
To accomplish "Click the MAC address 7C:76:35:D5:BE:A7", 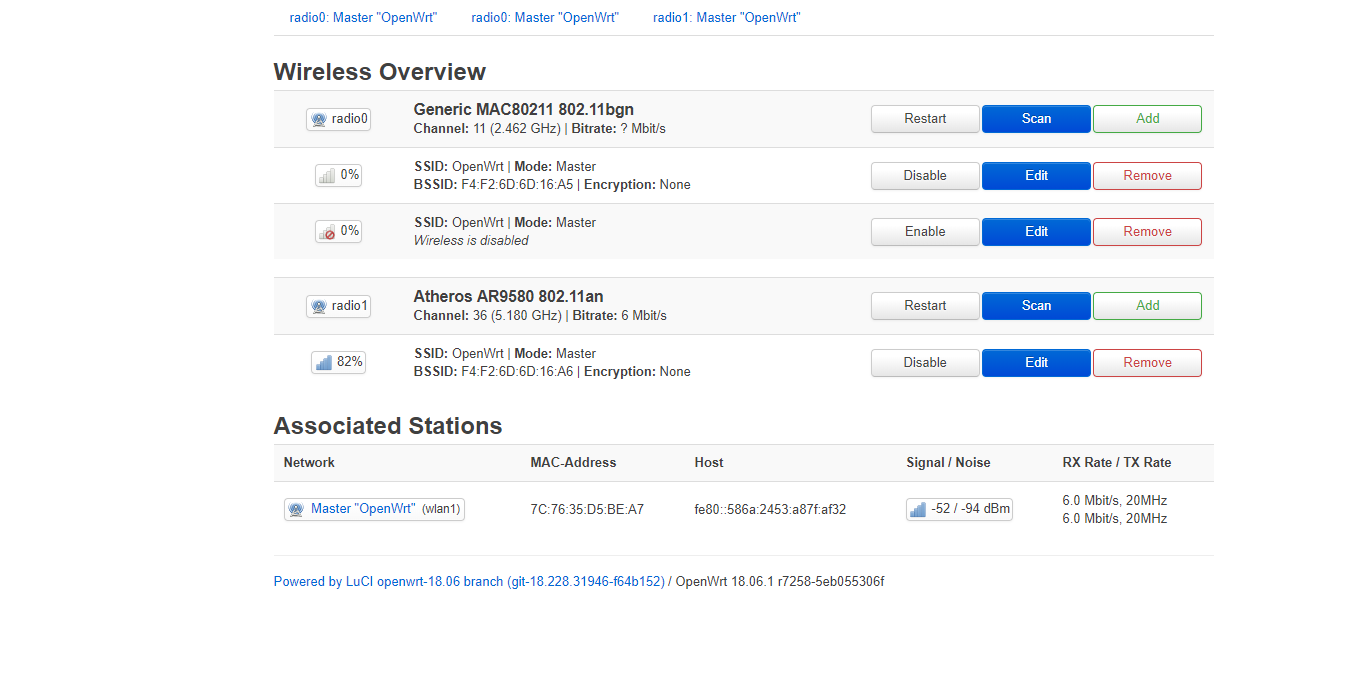I will 587,509.
